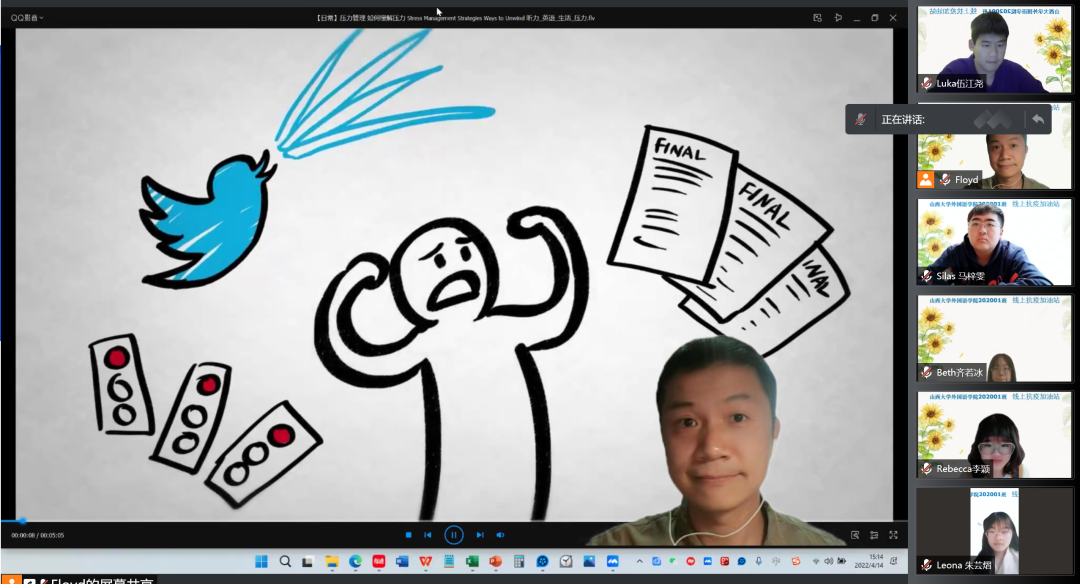Open the mini-mode icon in player title bar
This screenshot has height=584, width=1080.
(x=817, y=18)
